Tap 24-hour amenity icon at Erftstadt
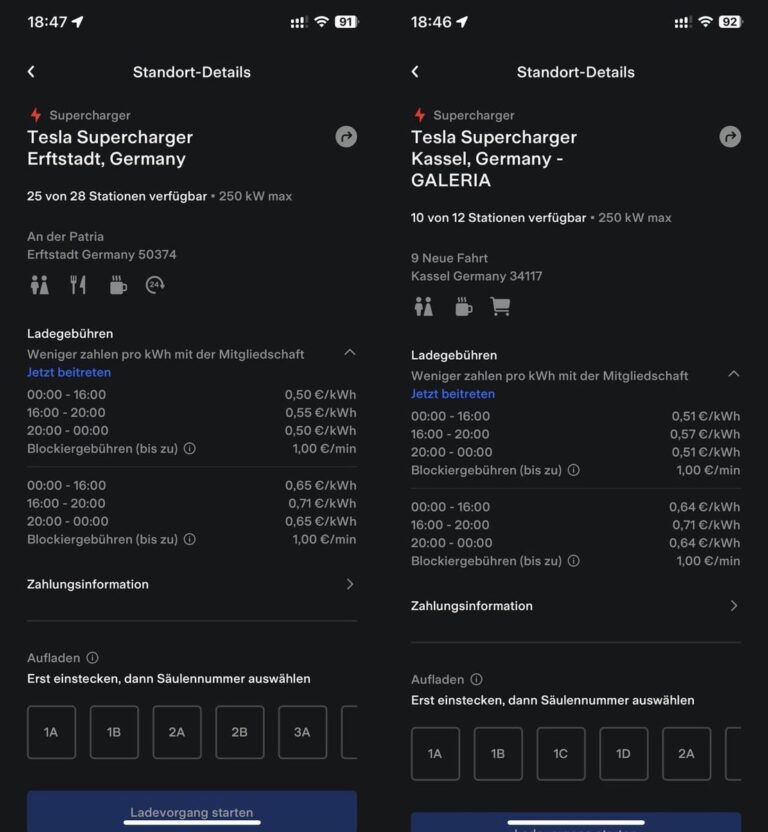The image size is (768, 832). coord(154,285)
